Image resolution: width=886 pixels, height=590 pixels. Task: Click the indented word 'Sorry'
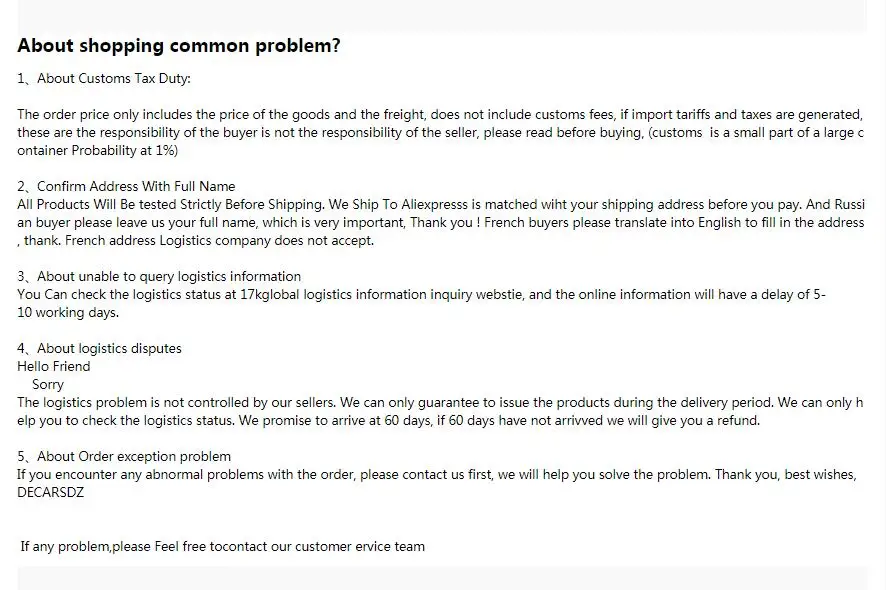click(48, 384)
